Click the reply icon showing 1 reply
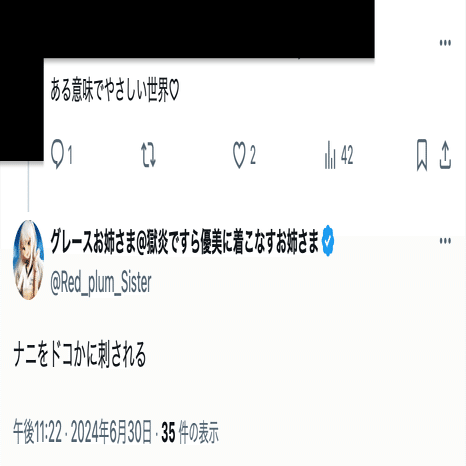The image size is (466, 466). pos(57,155)
